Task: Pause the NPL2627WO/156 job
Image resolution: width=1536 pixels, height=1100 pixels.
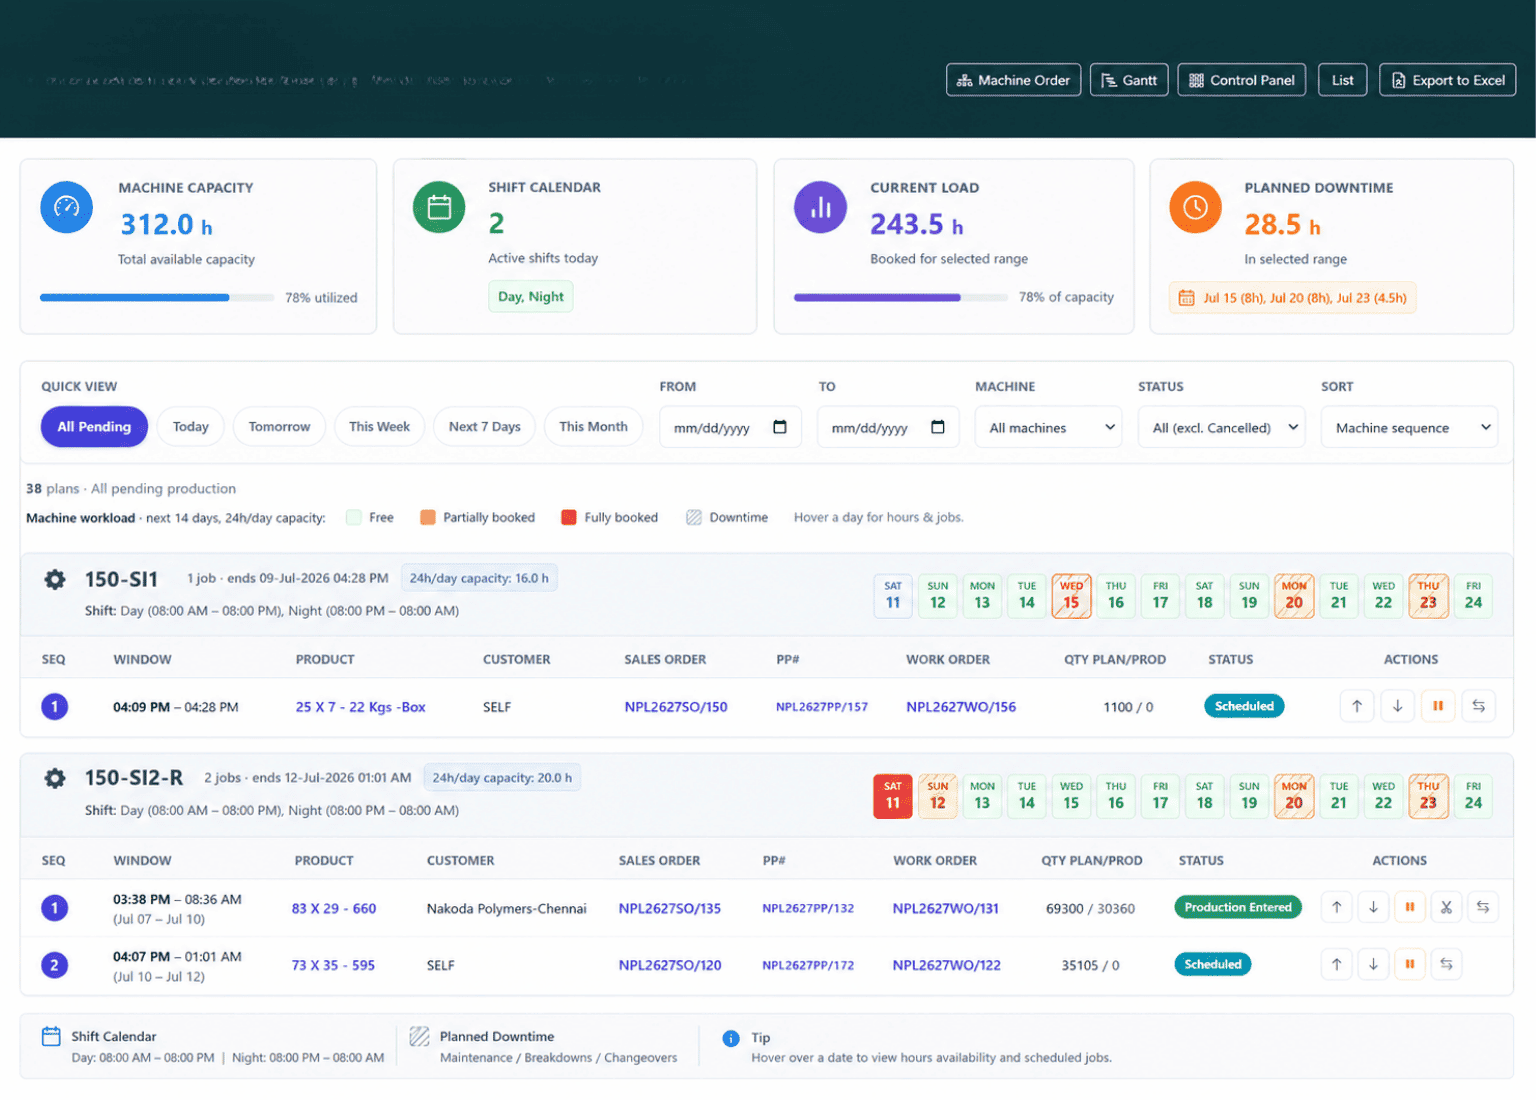Action: click(x=1438, y=706)
